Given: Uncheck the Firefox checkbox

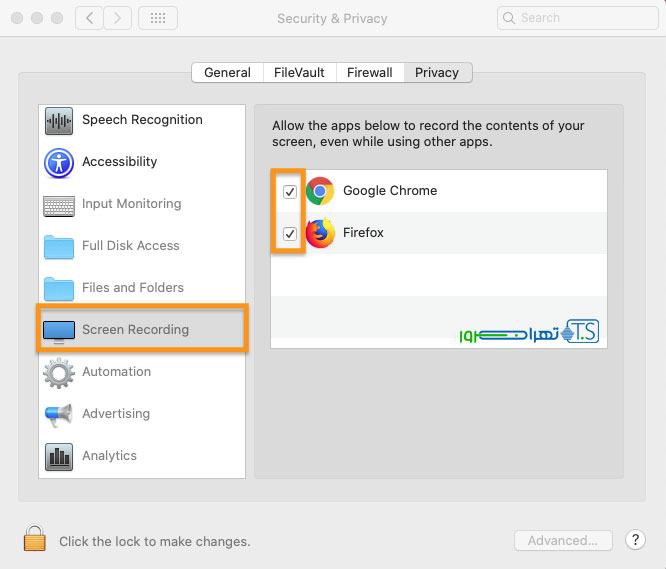Looking at the screenshot, I should tap(290, 234).
